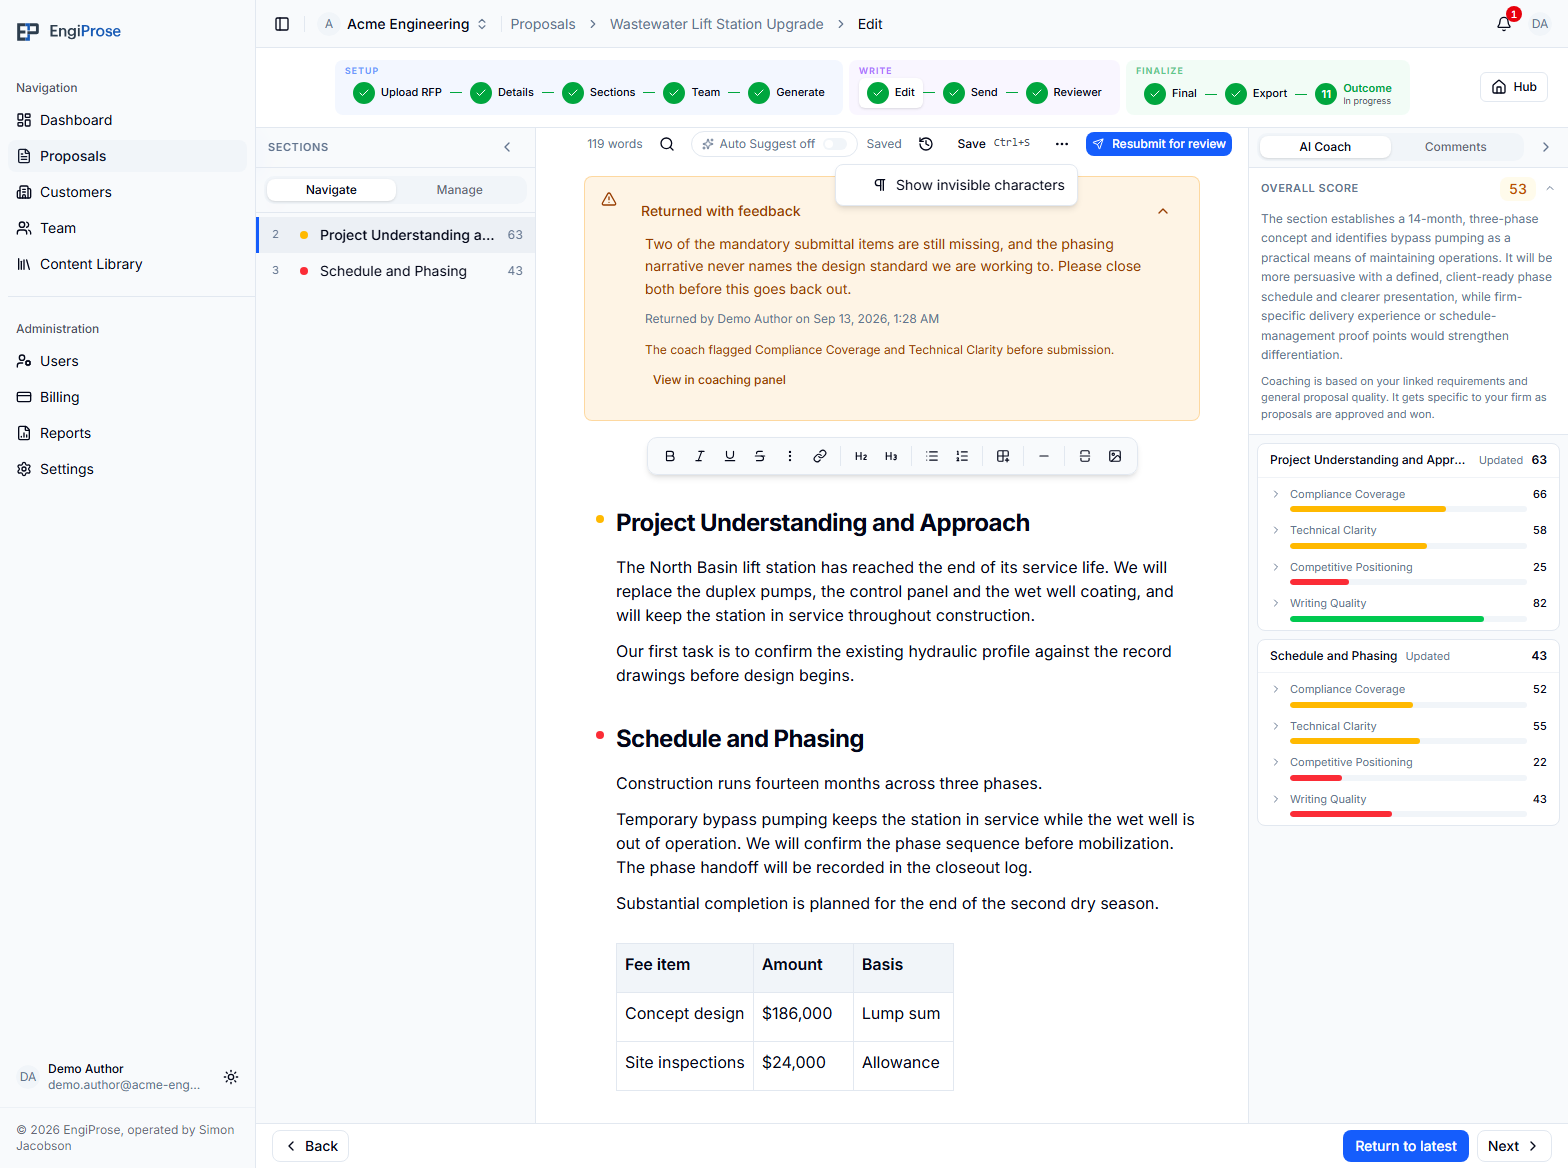Open search in the editor

(667, 144)
